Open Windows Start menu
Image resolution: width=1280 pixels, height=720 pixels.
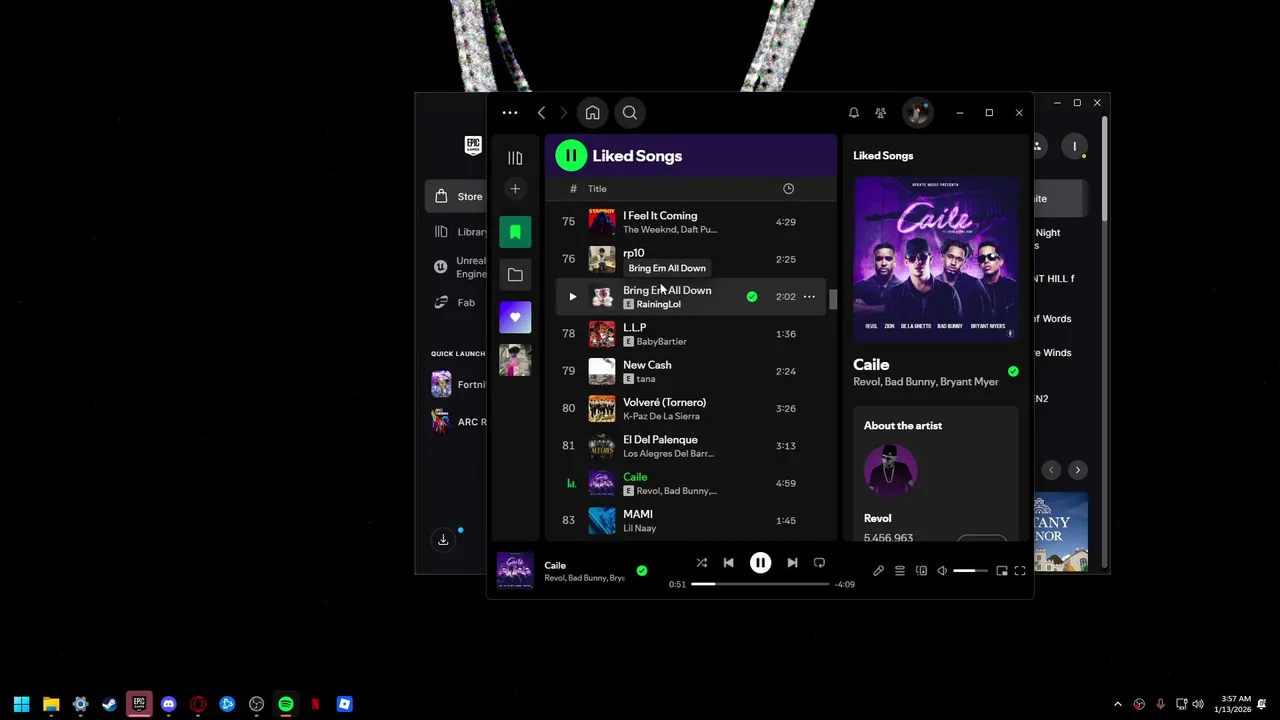(x=21, y=704)
